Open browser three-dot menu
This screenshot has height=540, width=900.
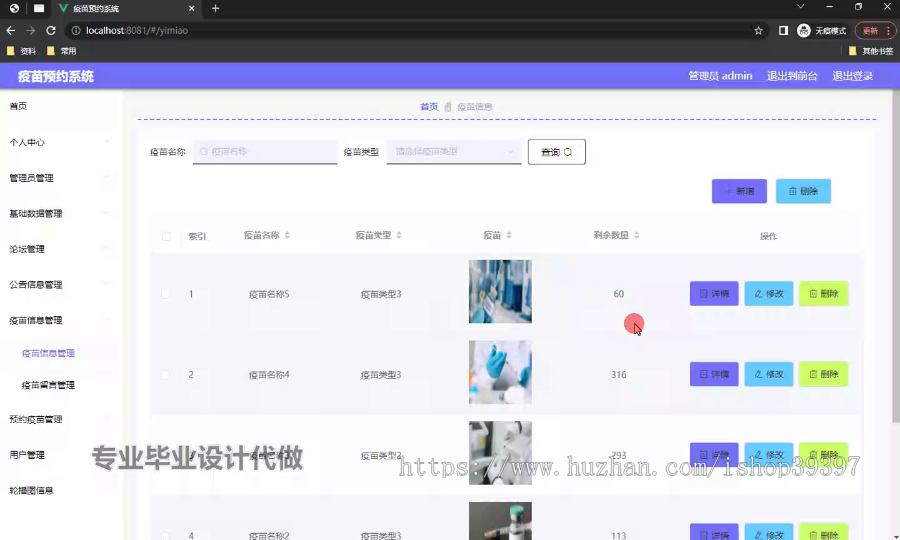click(x=889, y=30)
